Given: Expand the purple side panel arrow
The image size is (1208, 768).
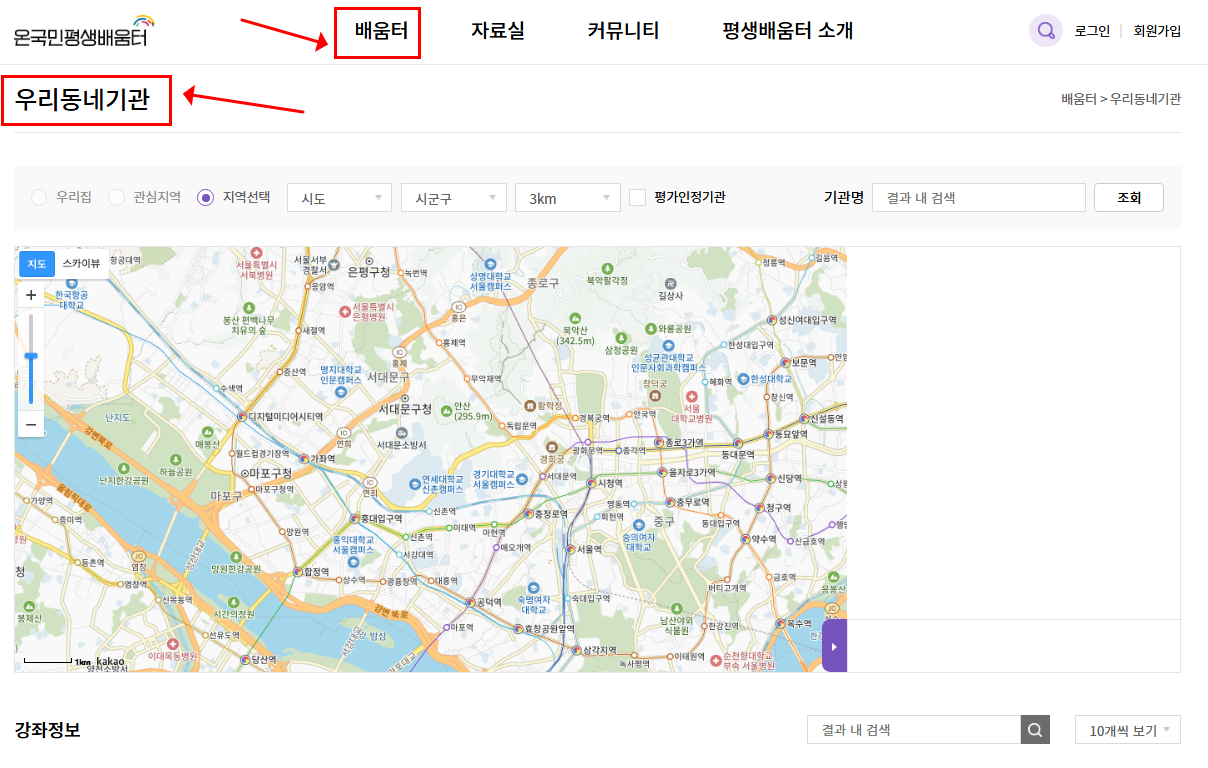Looking at the screenshot, I should [834, 646].
